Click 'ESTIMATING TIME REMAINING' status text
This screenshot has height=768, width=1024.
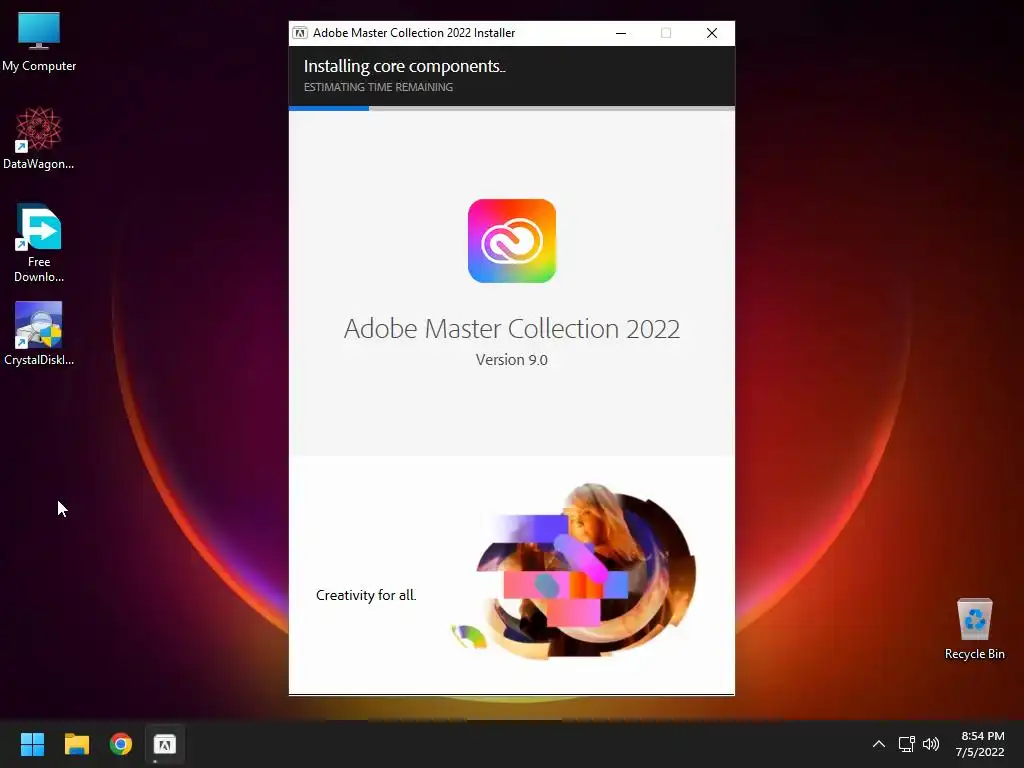[378, 88]
